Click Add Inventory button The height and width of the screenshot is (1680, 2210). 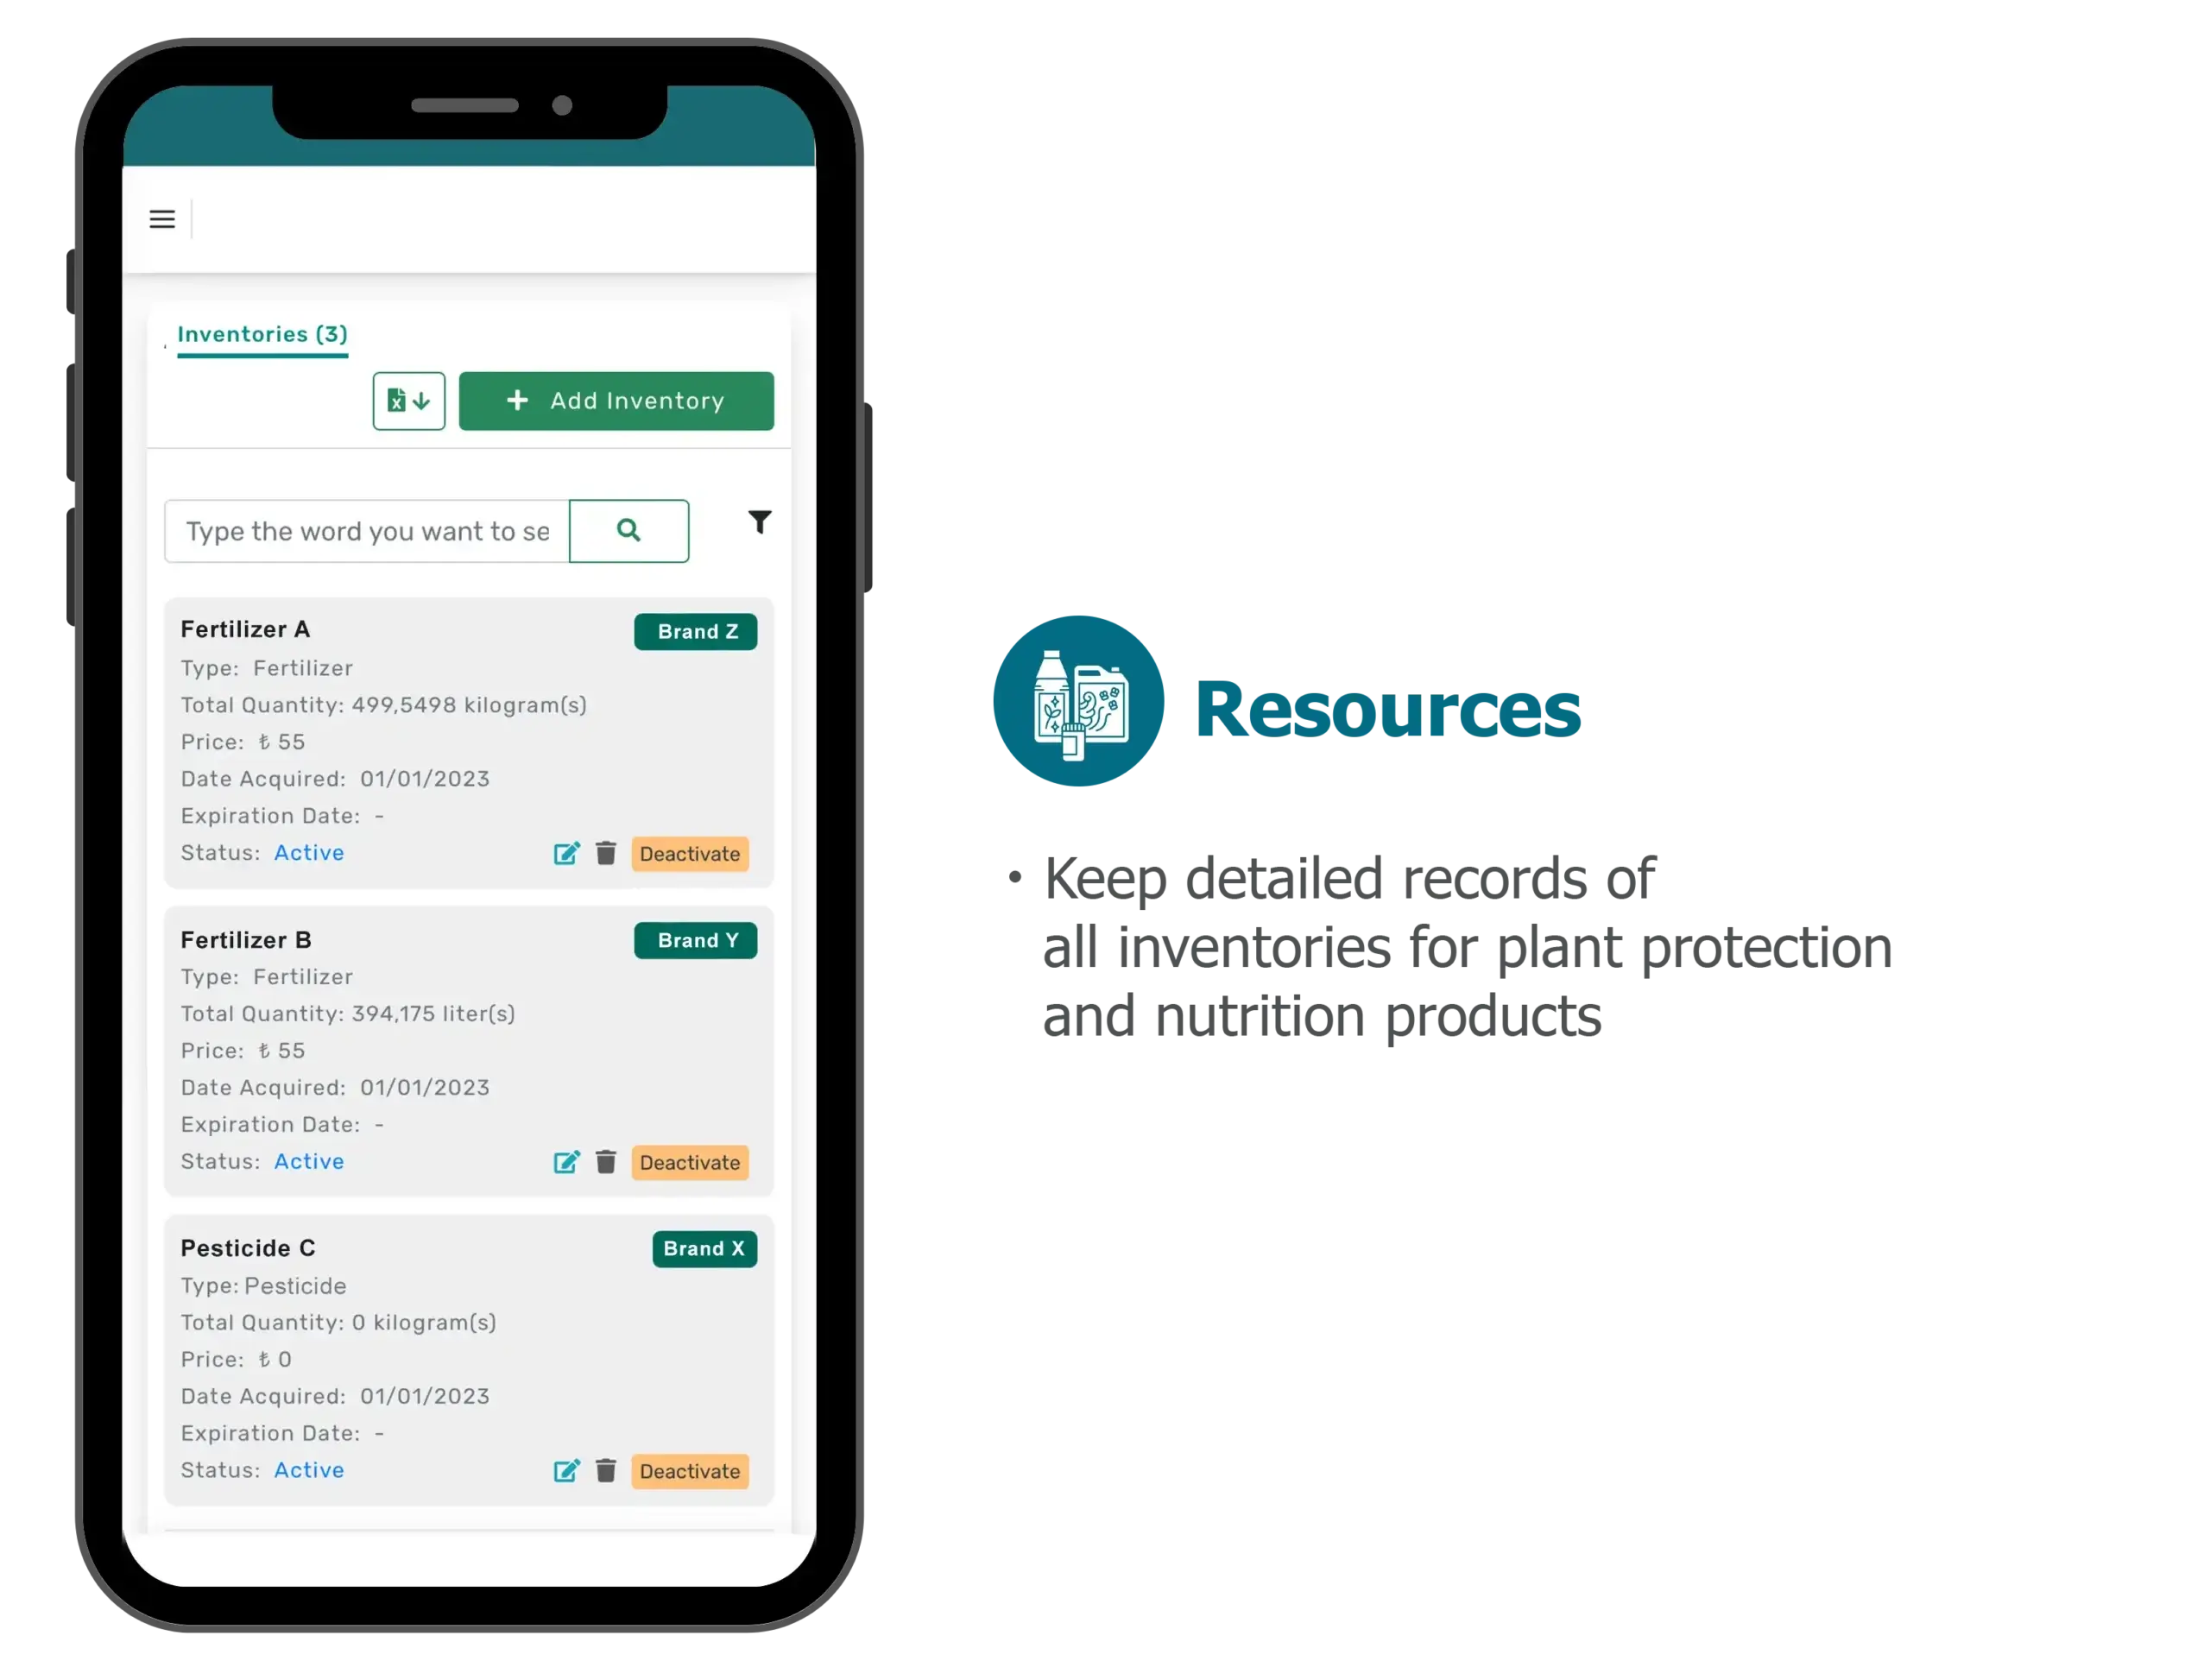point(616,399)
